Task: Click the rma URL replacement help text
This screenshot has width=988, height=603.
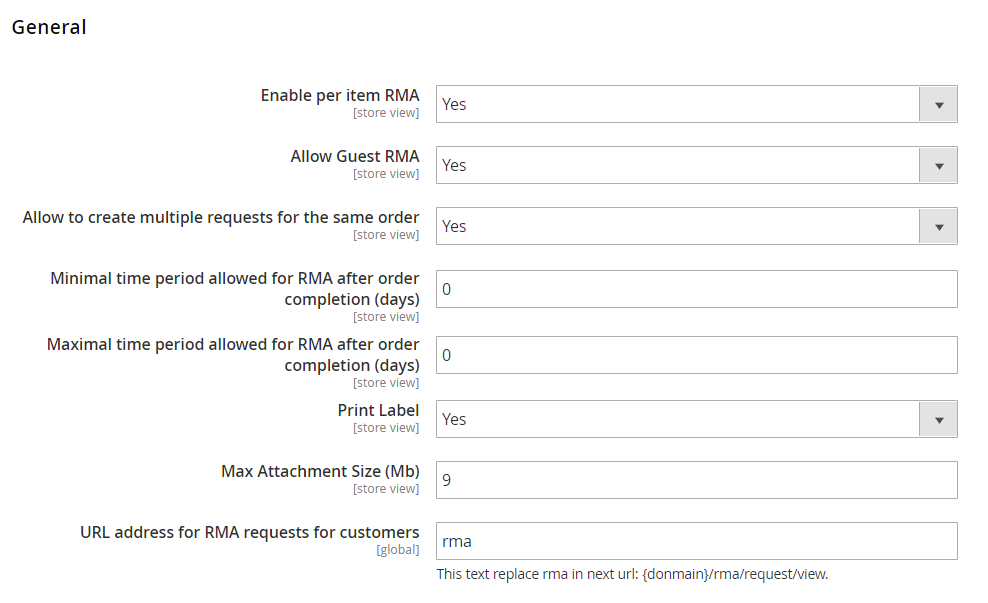Action: (632, 574)
